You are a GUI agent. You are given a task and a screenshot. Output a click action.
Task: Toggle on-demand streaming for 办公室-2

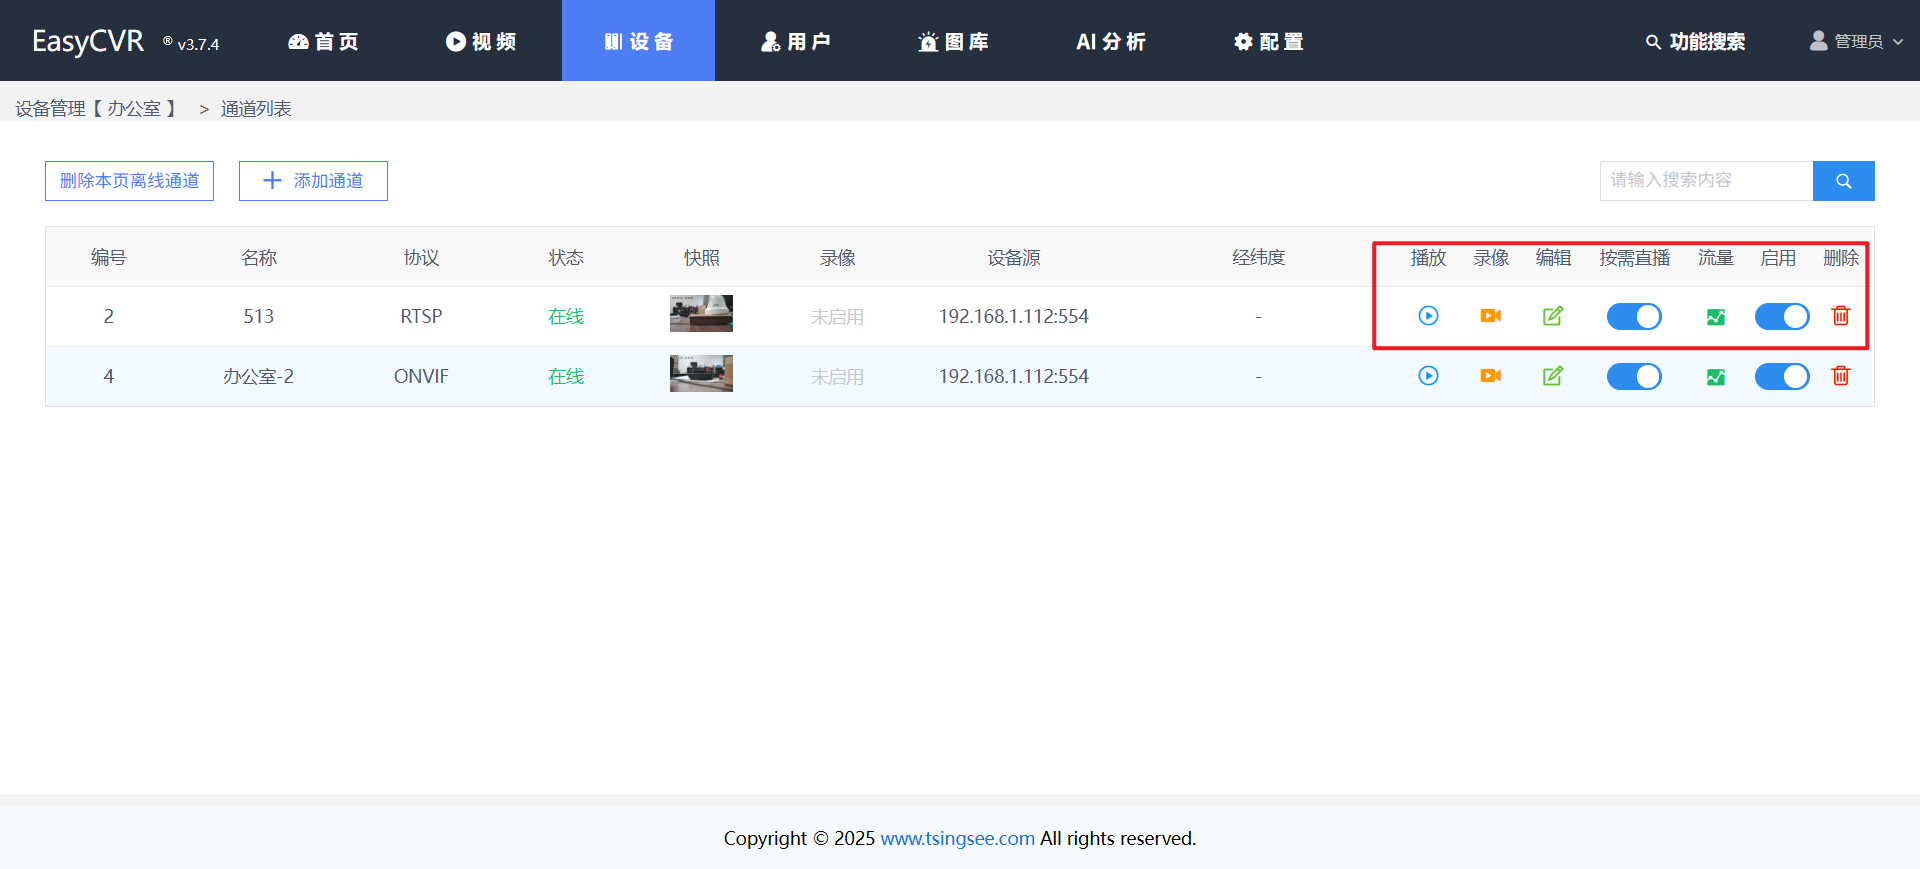point(1633,377)
